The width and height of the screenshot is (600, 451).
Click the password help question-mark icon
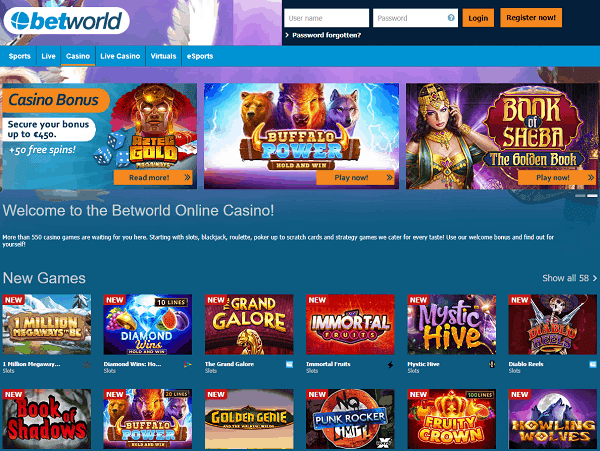point(451,18)
